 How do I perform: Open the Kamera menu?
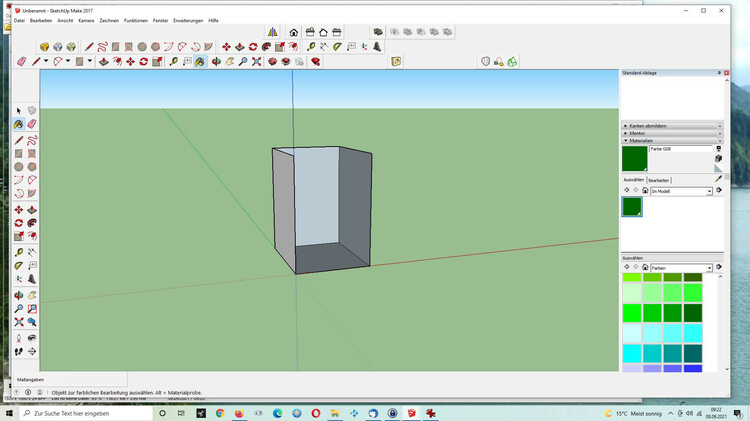click(86, 20)
